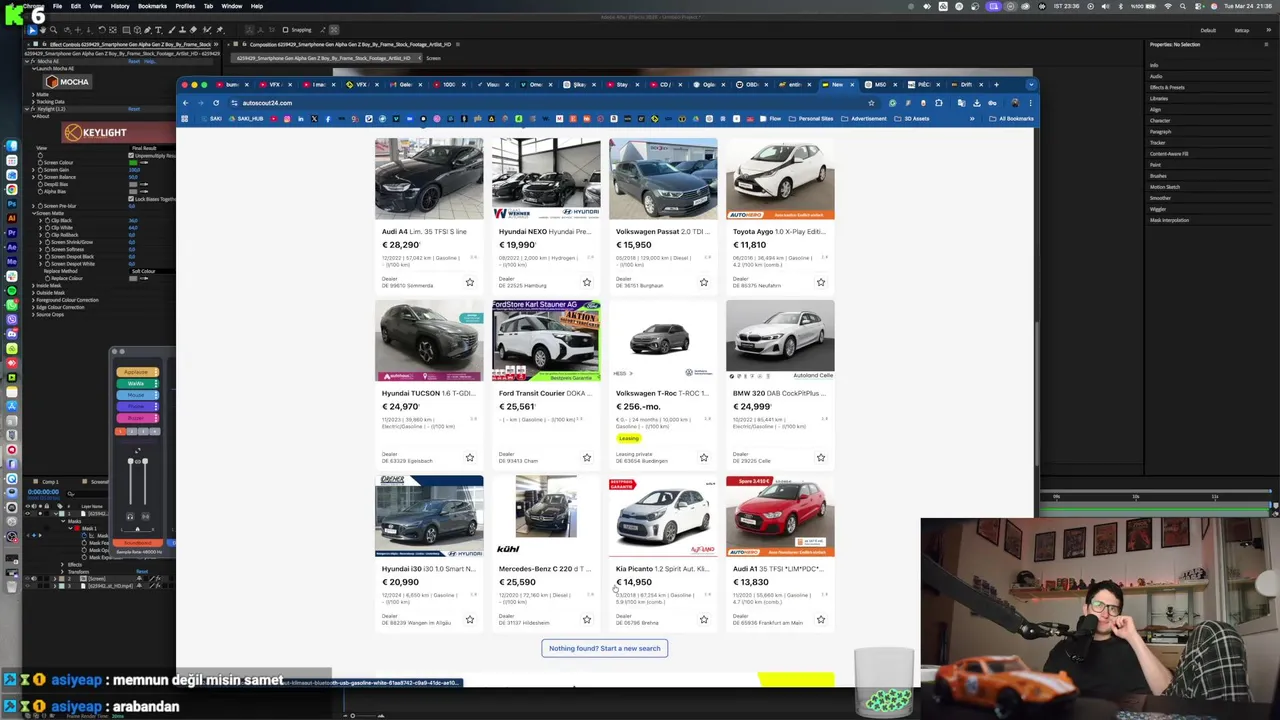Select the After Effects Selection tool

coord(32,30)
